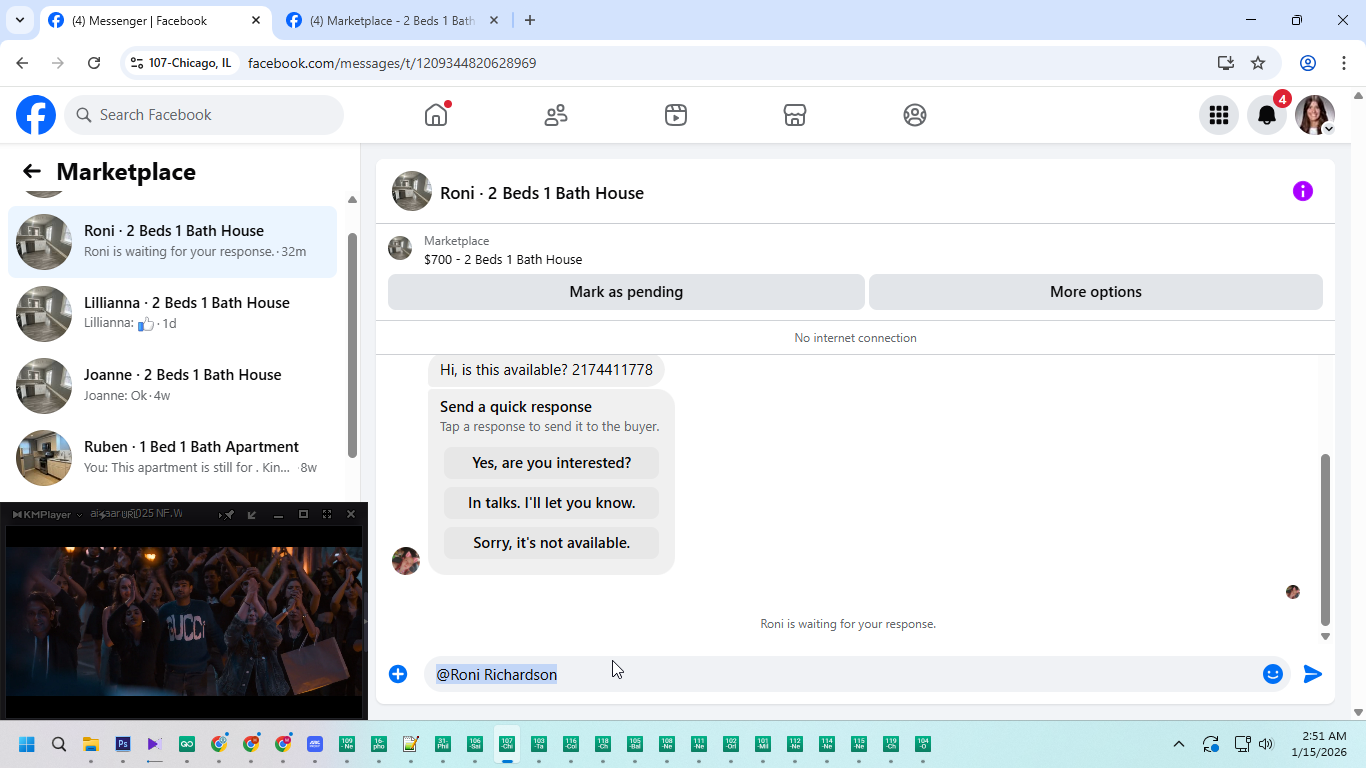
Task: Open Ruben's 1 Bed 1 Bath Apartment conversation
Action: click(172, 458)
